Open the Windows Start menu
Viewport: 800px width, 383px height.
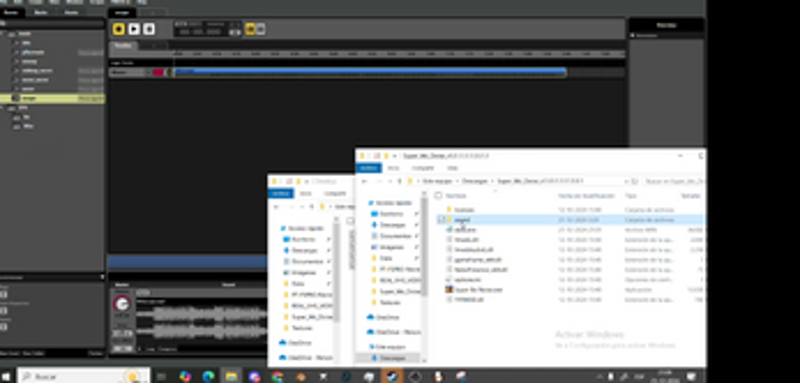(7, 376)
